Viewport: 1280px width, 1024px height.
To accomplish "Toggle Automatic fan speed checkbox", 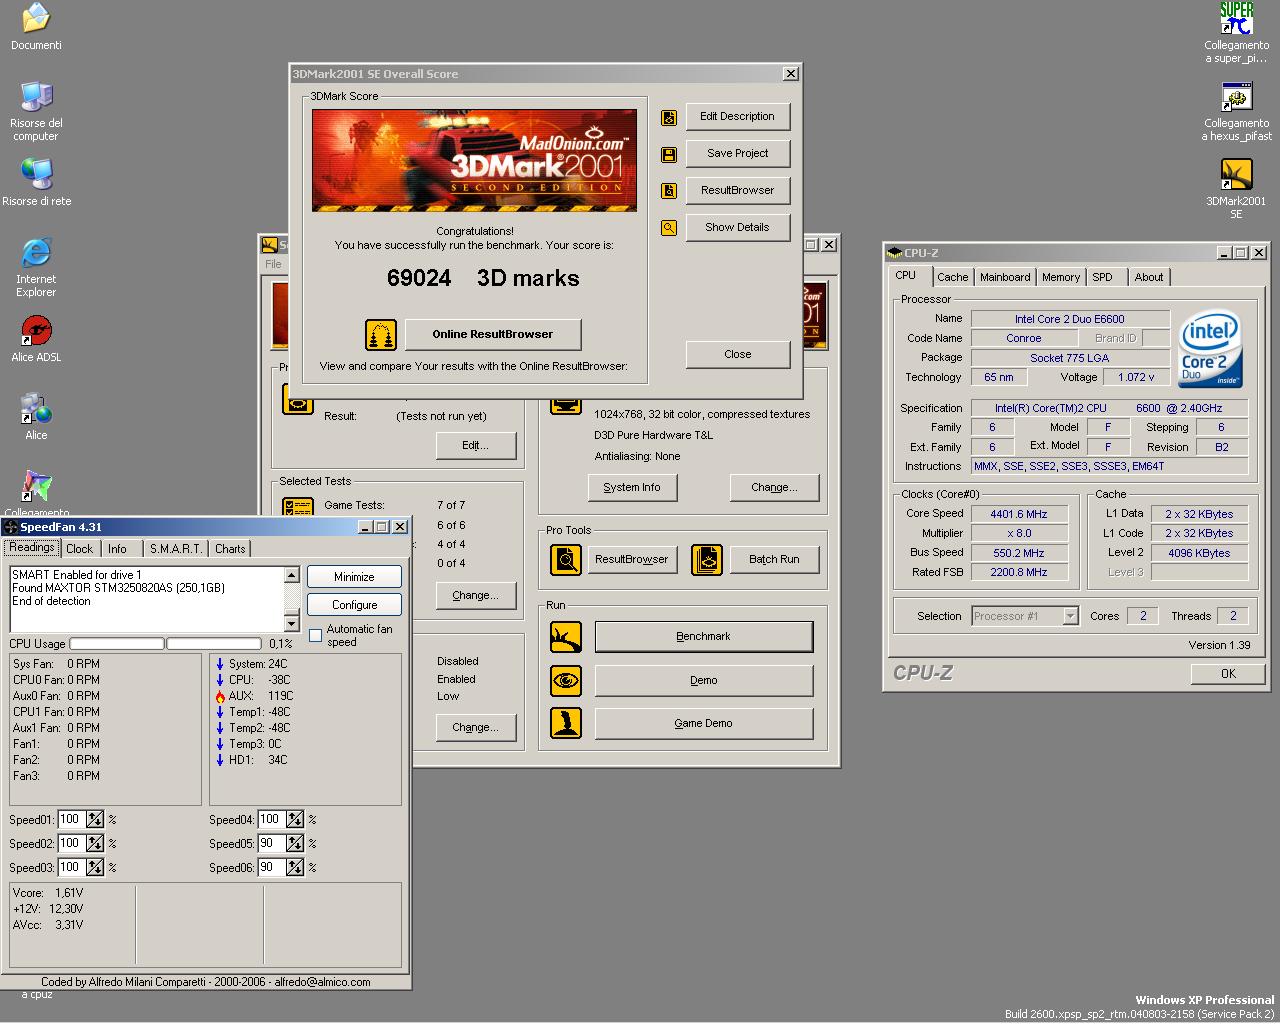I will click(x=316, y=635).
